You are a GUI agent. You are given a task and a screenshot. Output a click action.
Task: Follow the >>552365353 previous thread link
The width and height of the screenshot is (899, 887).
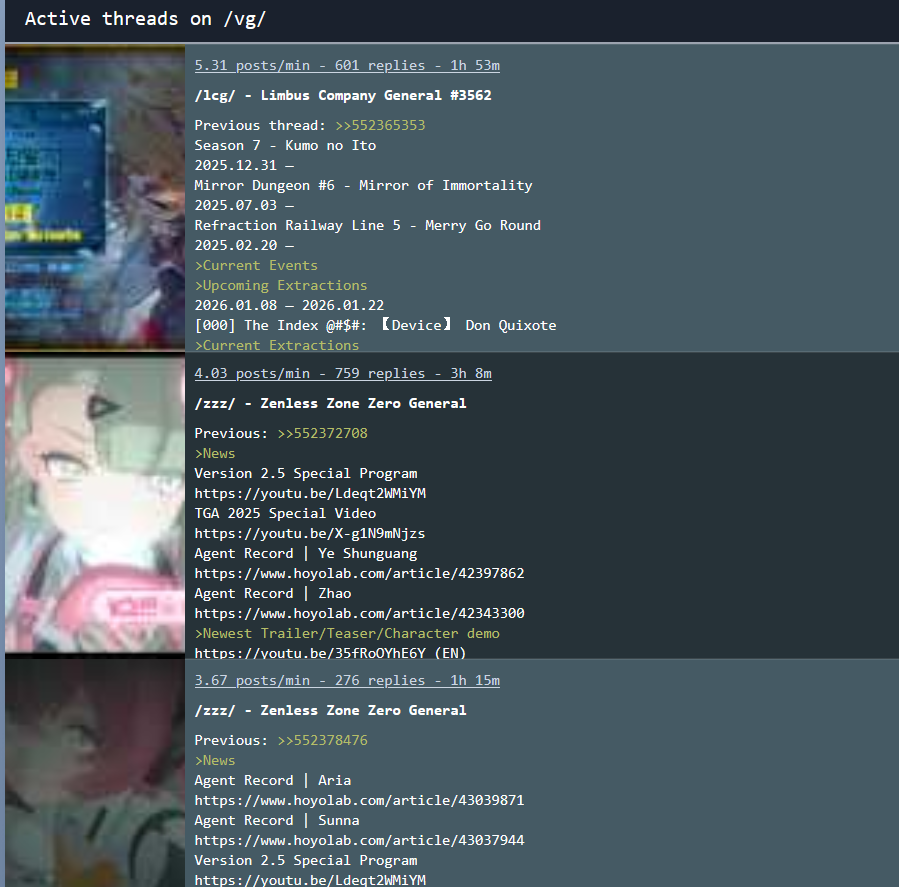tap(380, 125)
